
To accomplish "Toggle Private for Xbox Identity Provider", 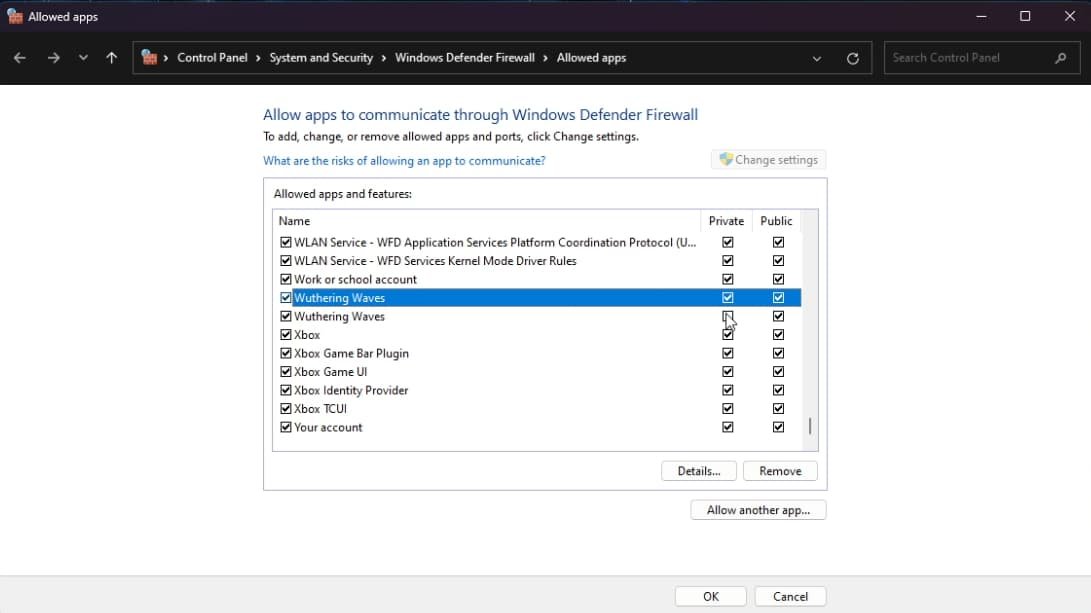I will (x=728, y=390).
